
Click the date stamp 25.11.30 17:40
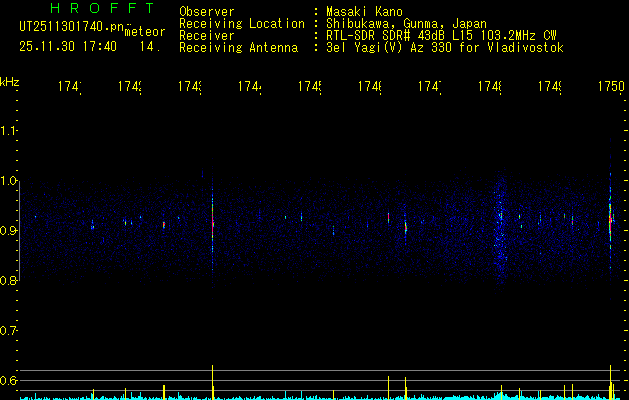[x=68, y=47]
